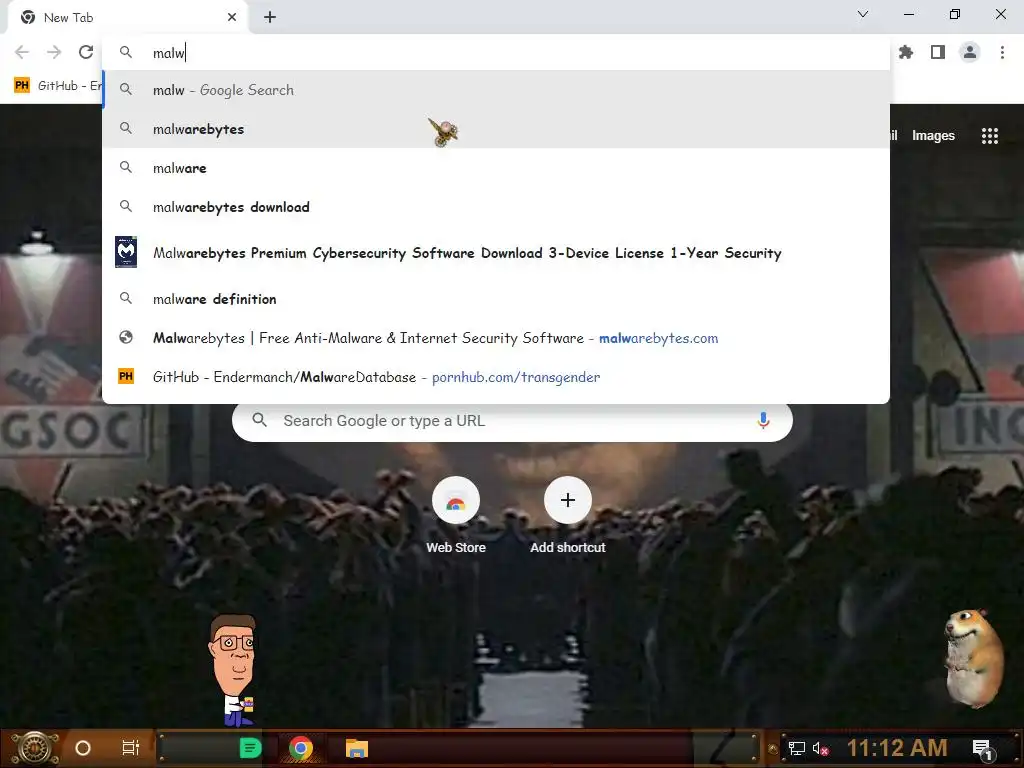Click the flying bug desktop pet

point(444,133)
